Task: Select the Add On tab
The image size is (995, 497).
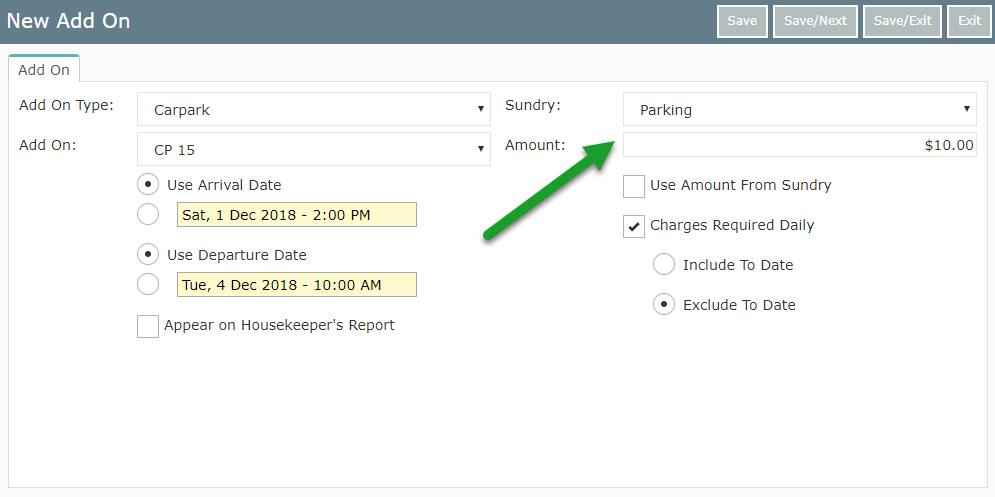Action: click(x=44, y=70)
